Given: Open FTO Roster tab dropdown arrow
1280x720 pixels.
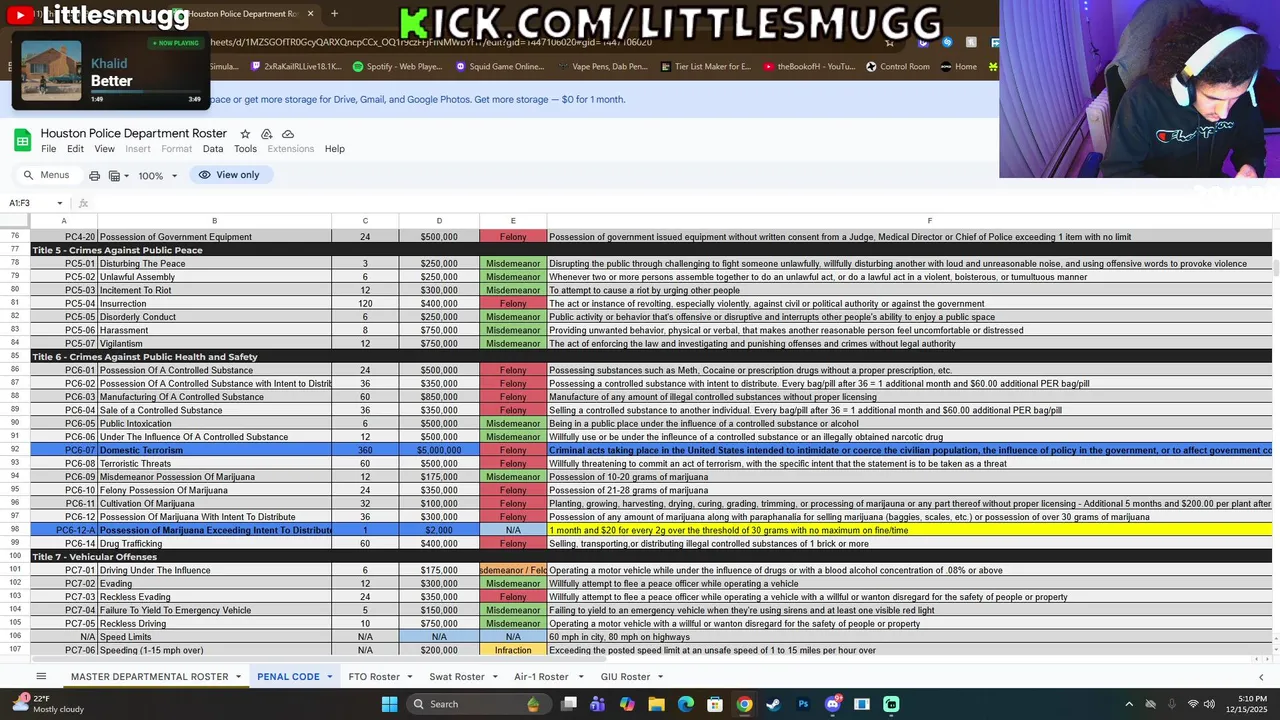Looking at the screenshot, I should 410,677.
